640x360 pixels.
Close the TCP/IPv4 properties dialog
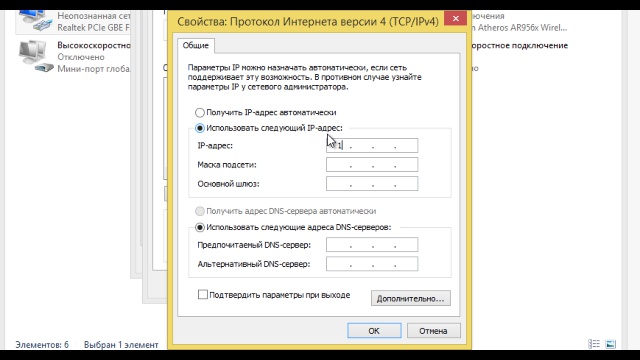point(456,18)
